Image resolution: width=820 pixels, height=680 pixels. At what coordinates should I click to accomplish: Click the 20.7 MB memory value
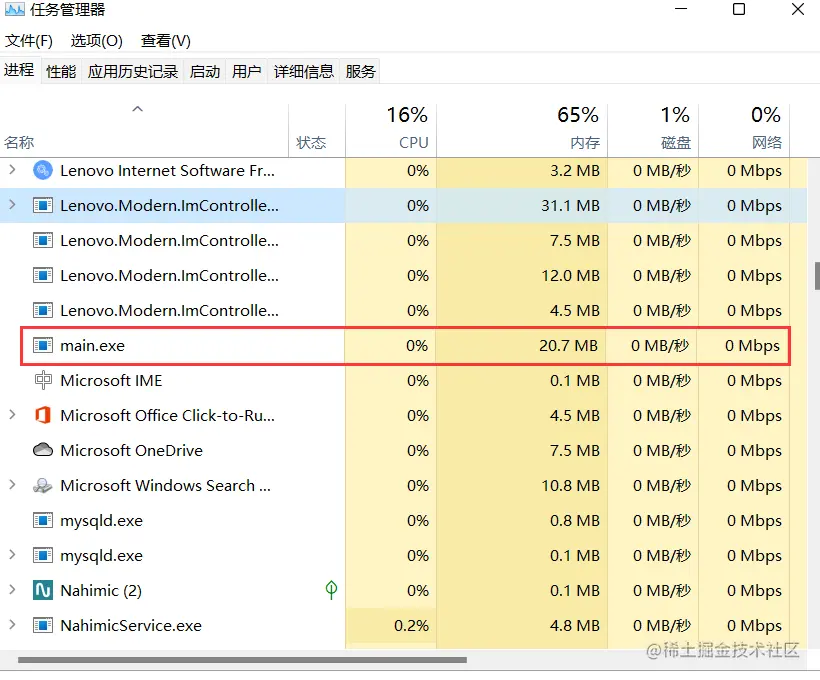[x=568, y=346]
